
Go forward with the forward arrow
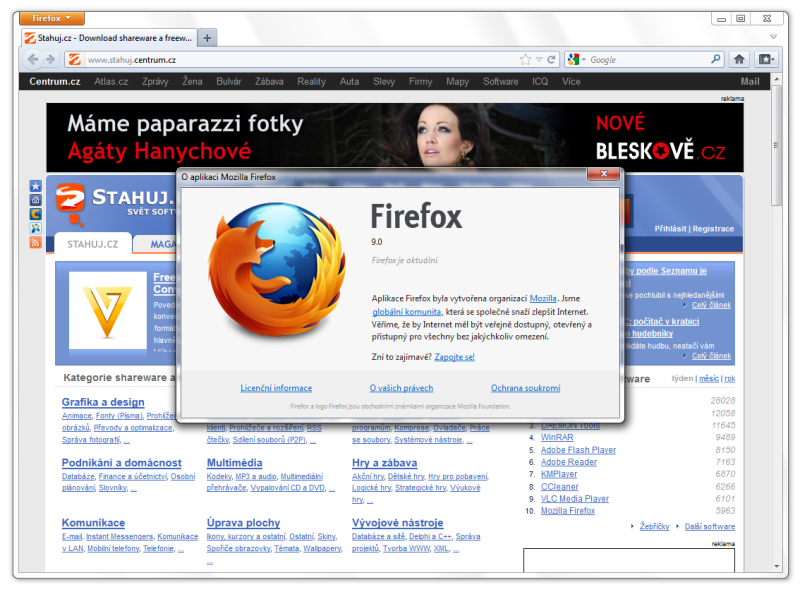pos(51,59)
